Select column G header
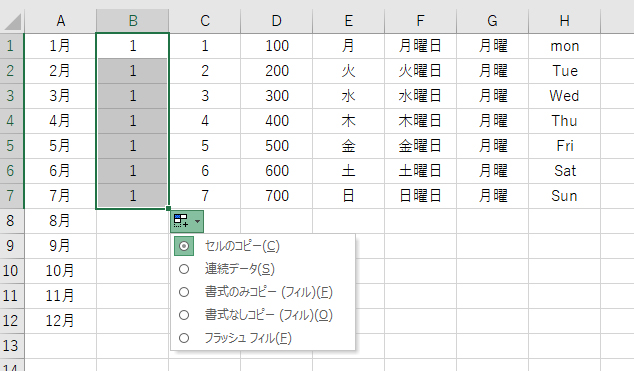Image resolution: width=634 pixels, height=371 pixels. click(492, 21)
